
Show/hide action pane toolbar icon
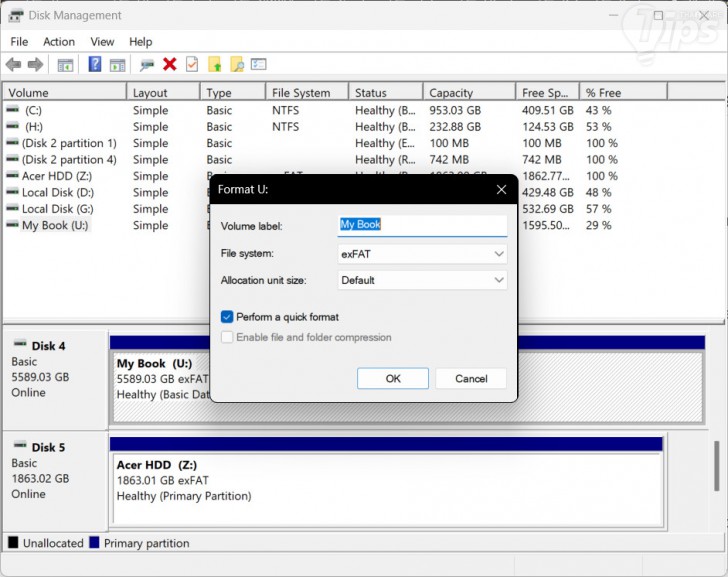(x=117, y=65)
